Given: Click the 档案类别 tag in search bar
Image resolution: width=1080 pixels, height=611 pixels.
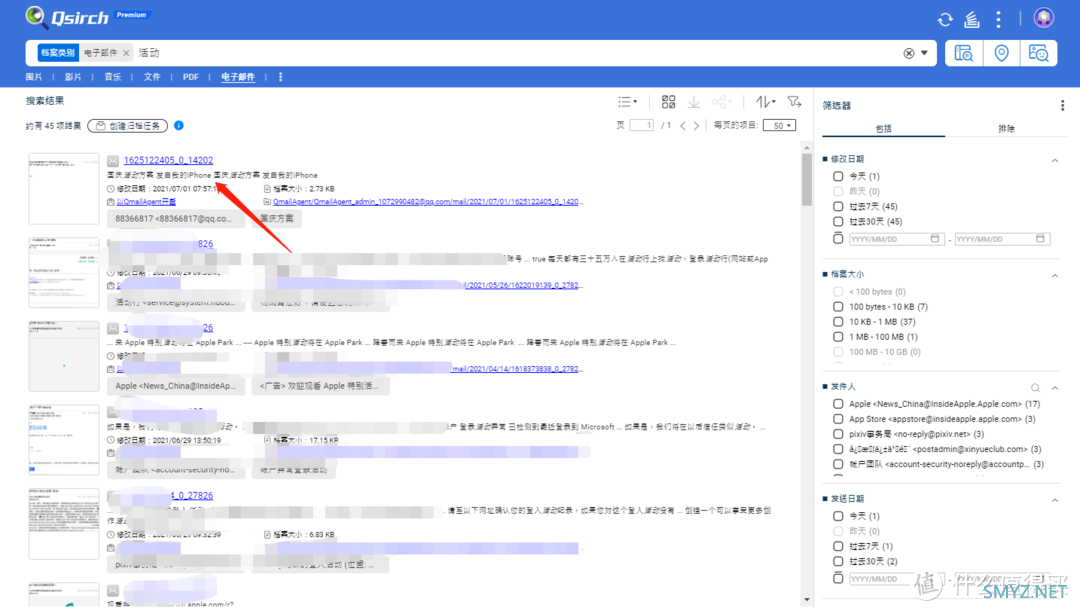Looking at the screenshot, I should click(x=58, y=53).
